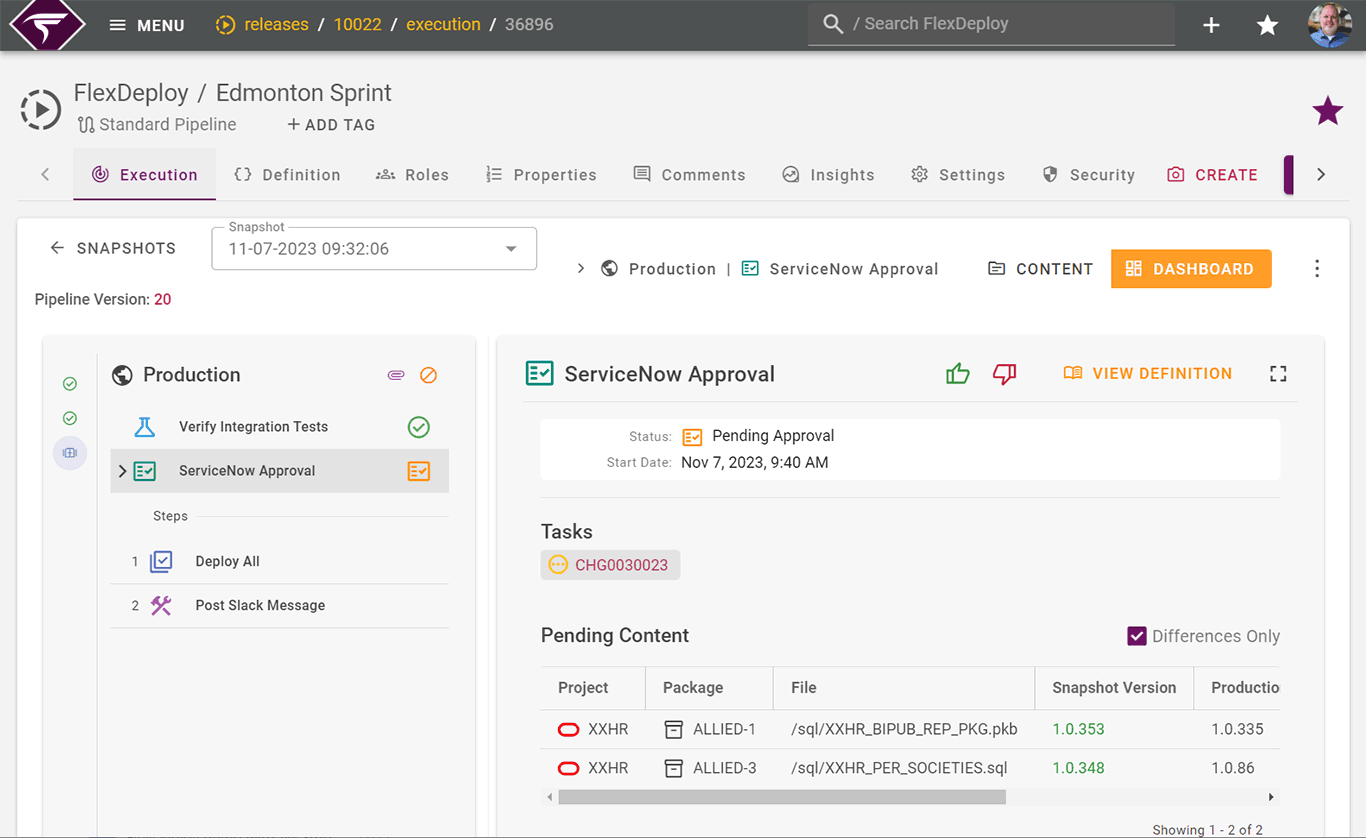Click Pipeline Version number 20
This screenshot has width=1366, height=838.
pos(162,299)
